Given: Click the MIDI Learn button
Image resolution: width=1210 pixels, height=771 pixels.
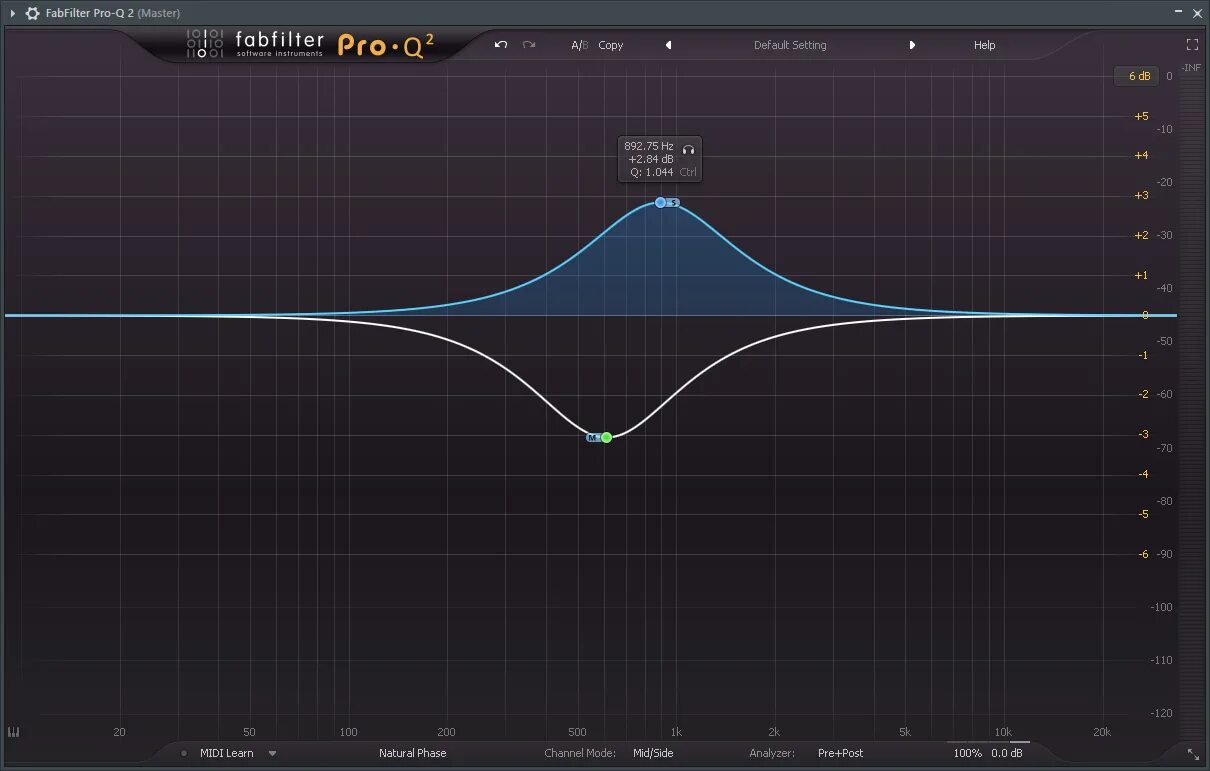Looking at the screenshot, I should click(227, 753).
